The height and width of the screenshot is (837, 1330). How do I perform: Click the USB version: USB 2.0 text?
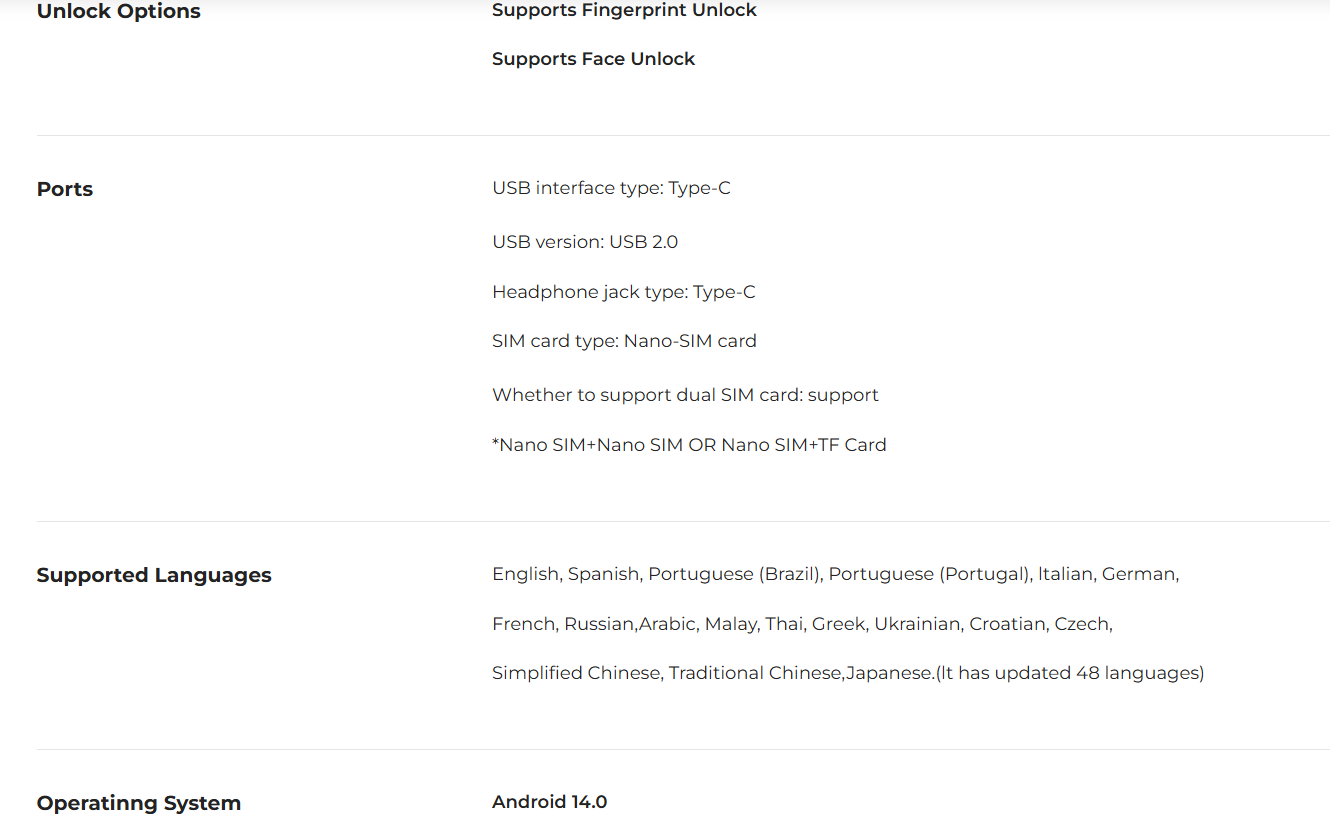point(585,242)
